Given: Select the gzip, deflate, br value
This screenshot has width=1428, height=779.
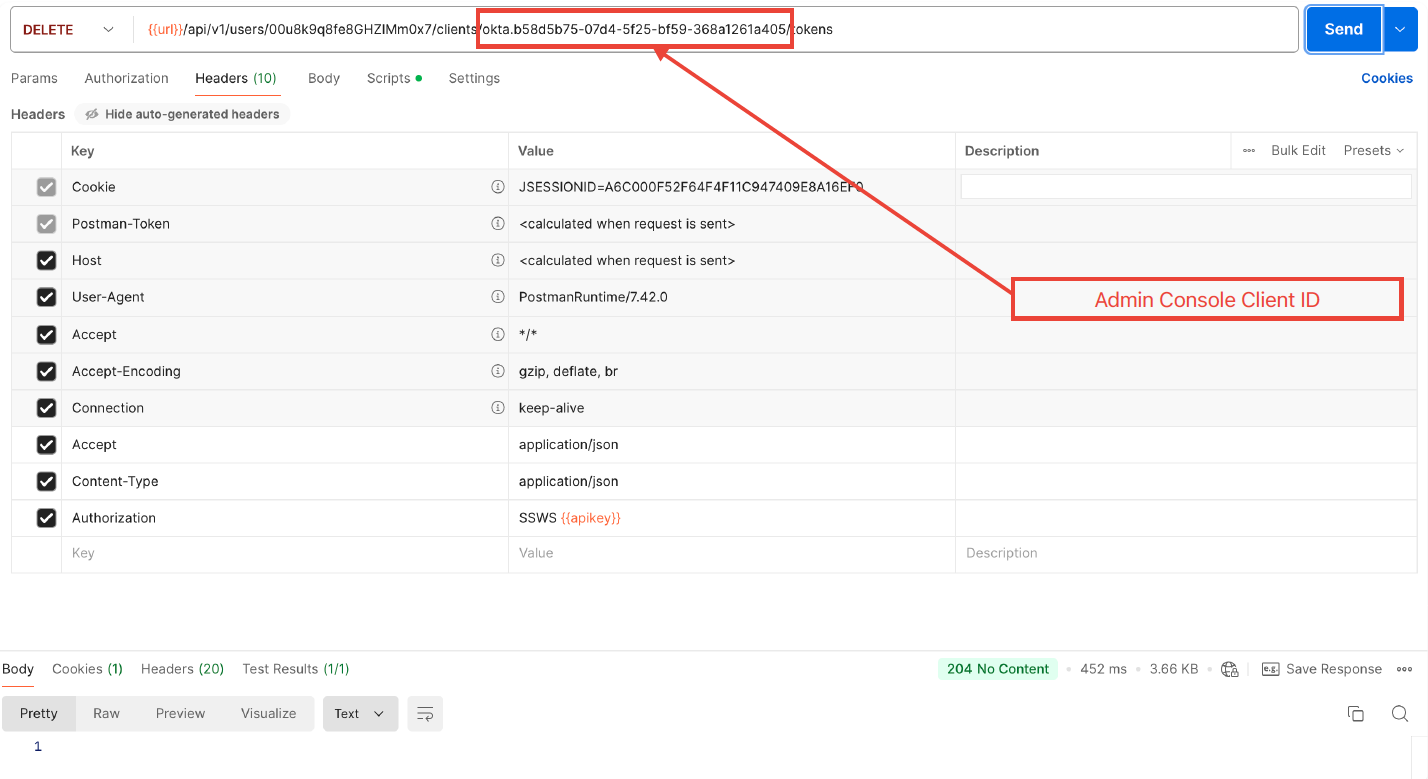Looking at the screenshot, I should 568,371.
